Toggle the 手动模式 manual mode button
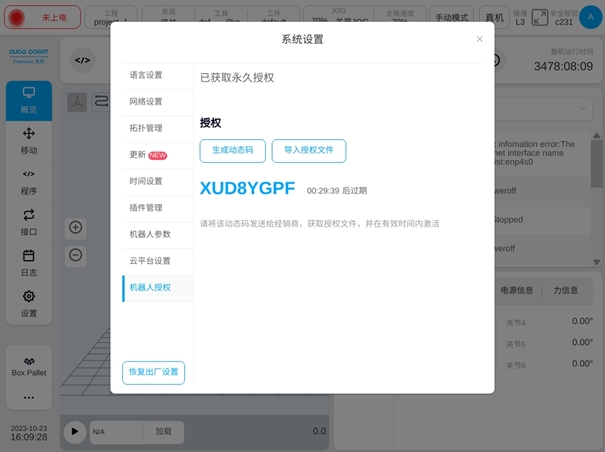The image size is (605, 452). [454, 18]
